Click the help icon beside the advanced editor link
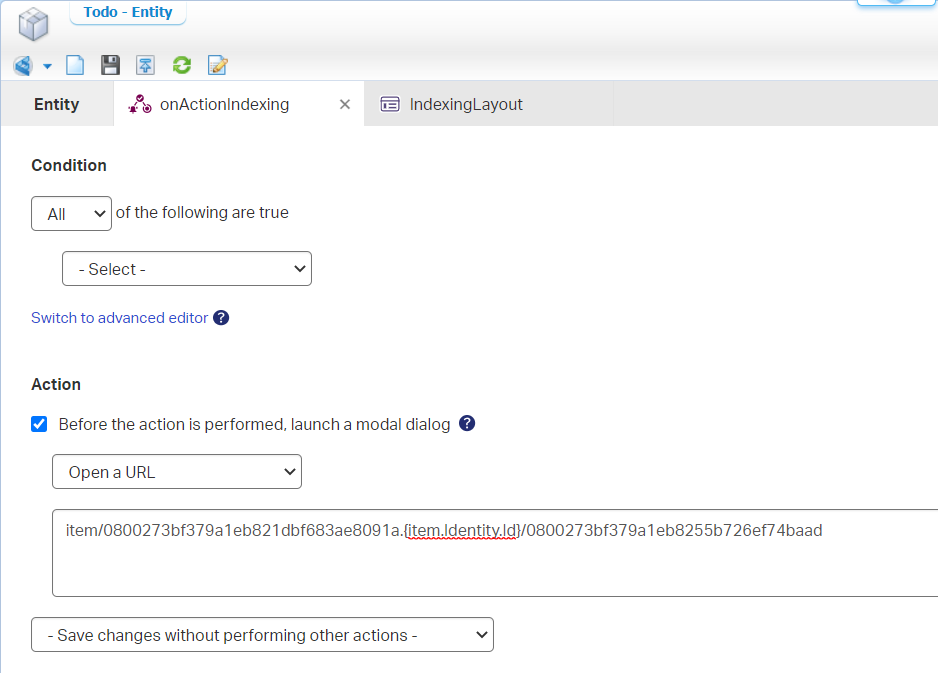This screenshot has height=673, width=938. (221, 318)
